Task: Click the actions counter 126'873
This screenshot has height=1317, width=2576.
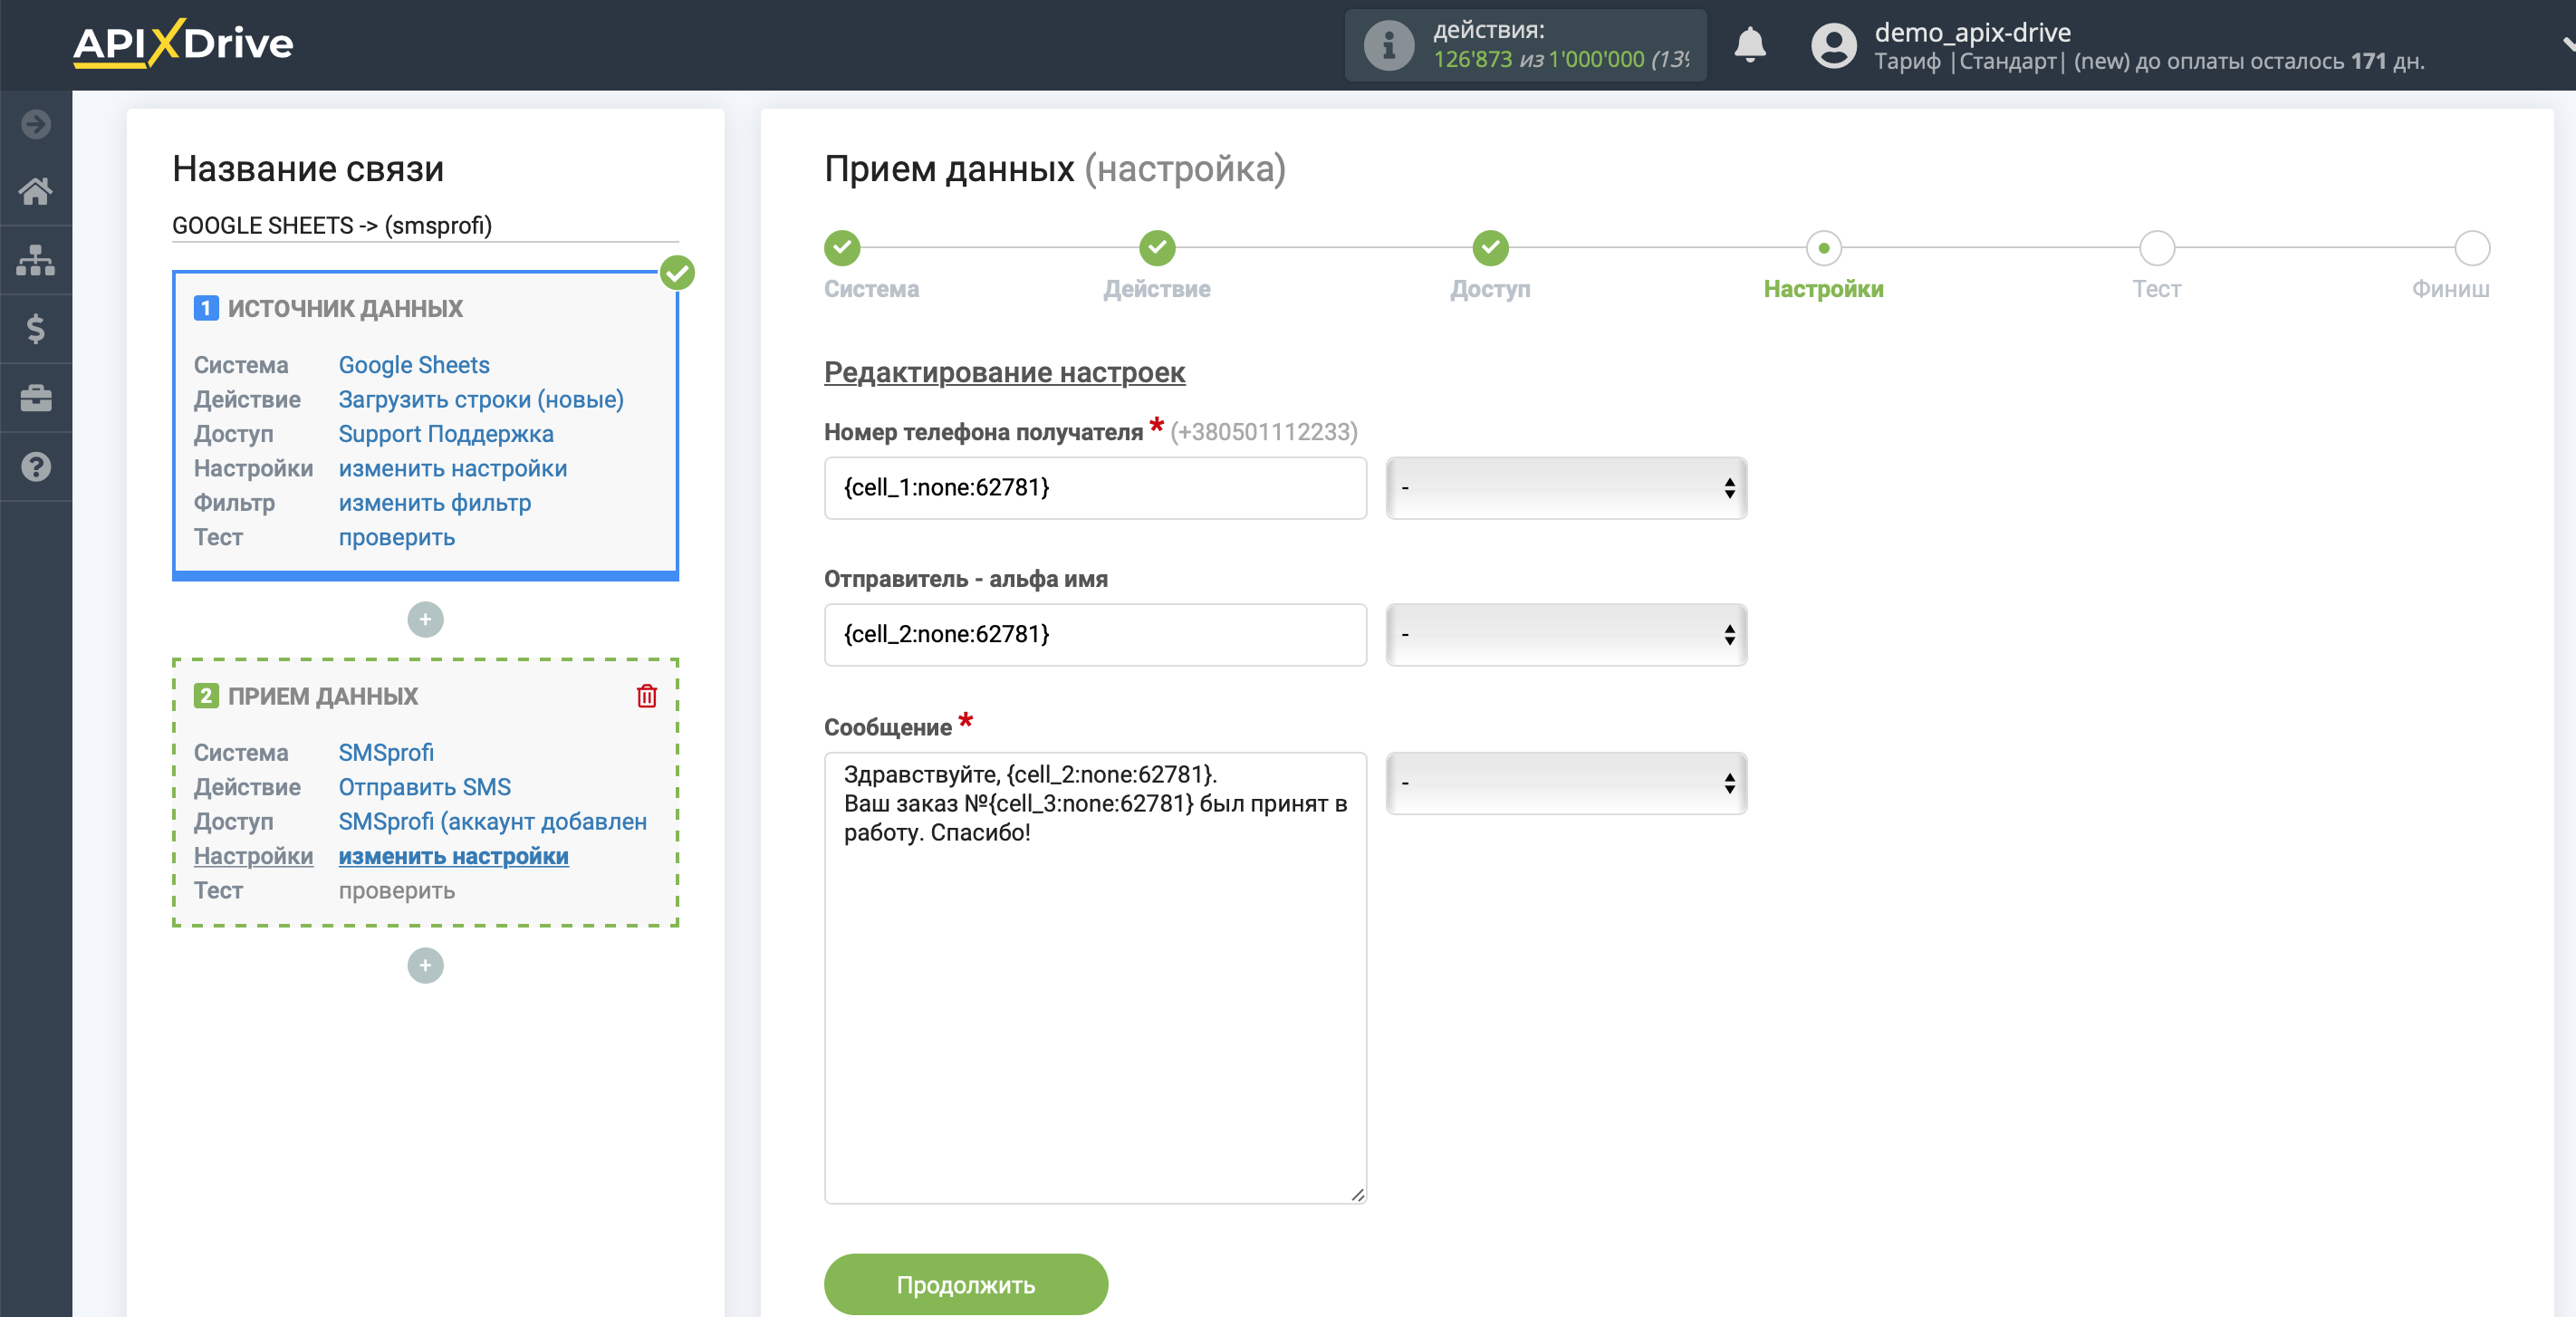Action: [1472, 60]
